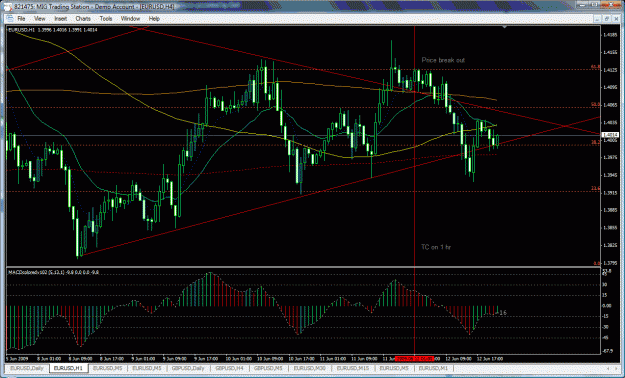This screenshot has height=378, width=625.
Task: Minimize the MIG Trading Station window
Action: pos(582,5)
